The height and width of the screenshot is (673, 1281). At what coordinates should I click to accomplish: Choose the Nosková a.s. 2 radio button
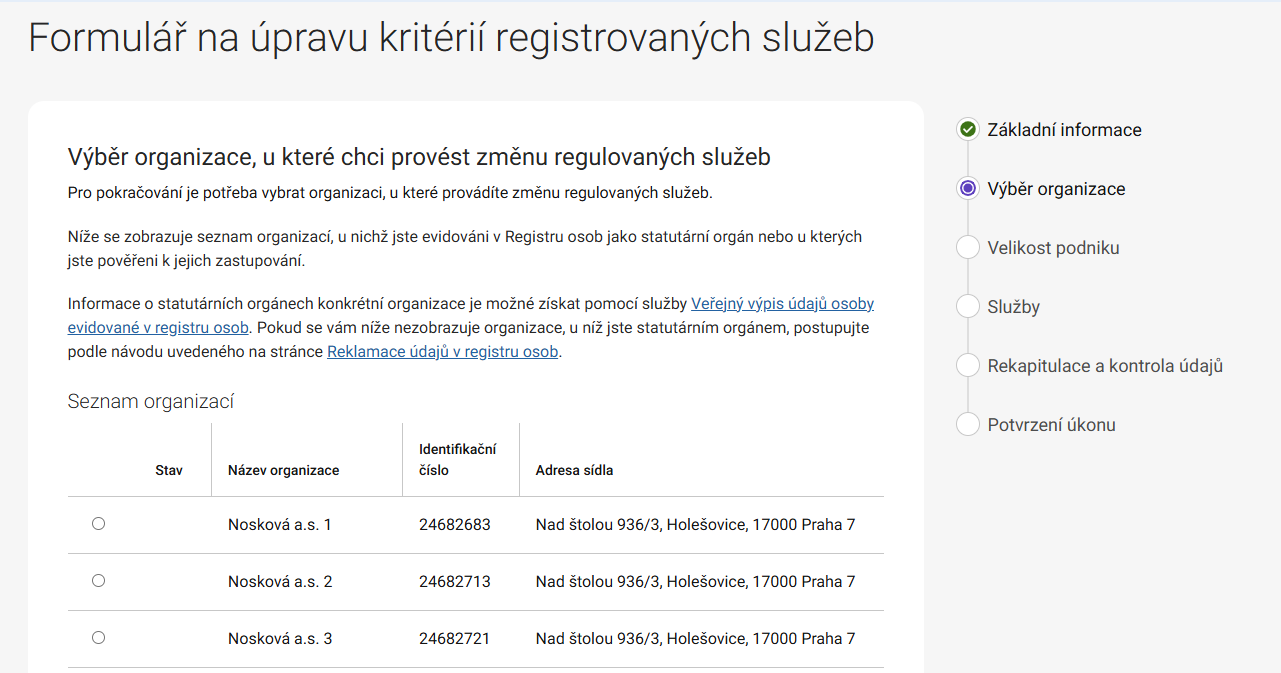click(x=98, y=580)
